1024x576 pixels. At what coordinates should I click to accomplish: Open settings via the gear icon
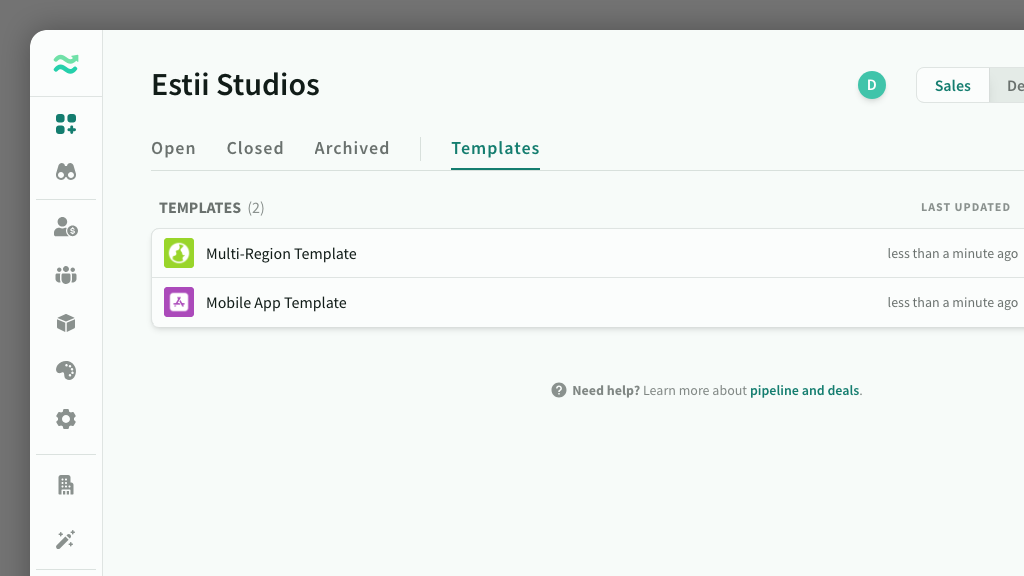[x=66, y=419]
